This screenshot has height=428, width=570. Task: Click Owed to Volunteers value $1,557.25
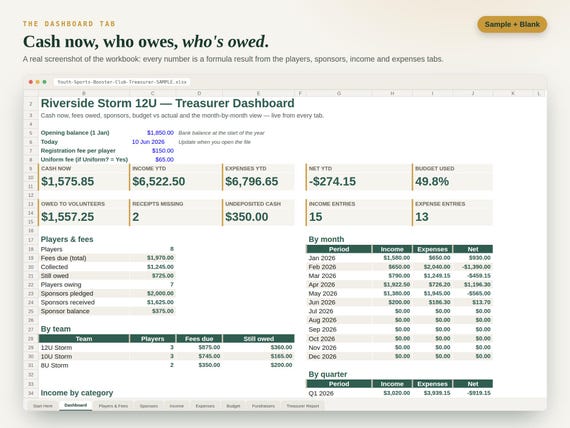(x=68, y=217)
